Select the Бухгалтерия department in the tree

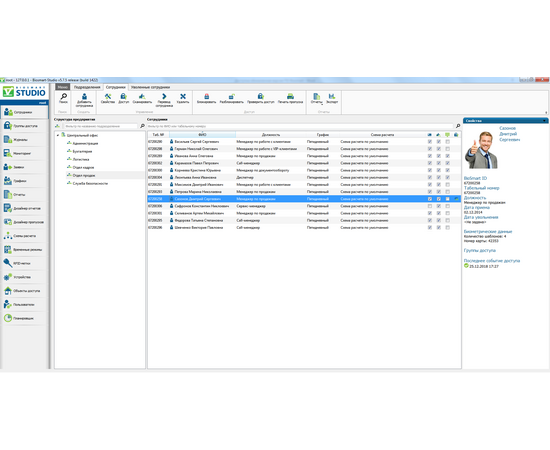[x=82, y=152]
